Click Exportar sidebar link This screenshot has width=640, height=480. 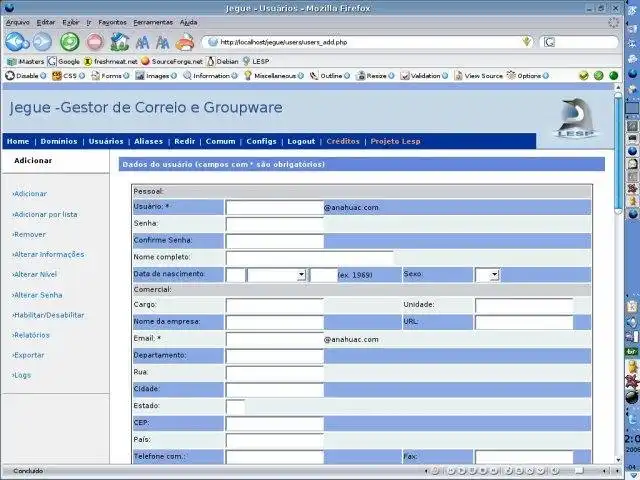28,355
